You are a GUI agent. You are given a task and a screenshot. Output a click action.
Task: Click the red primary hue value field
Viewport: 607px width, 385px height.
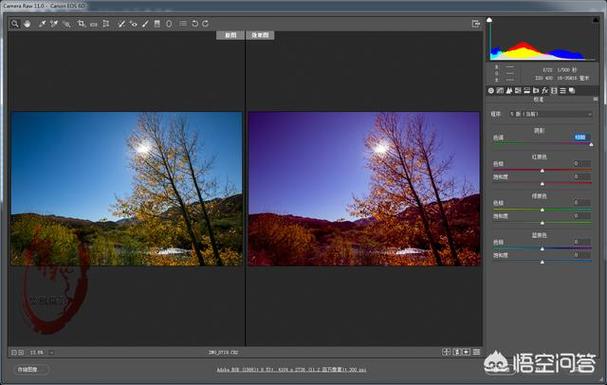pos(582,164)
